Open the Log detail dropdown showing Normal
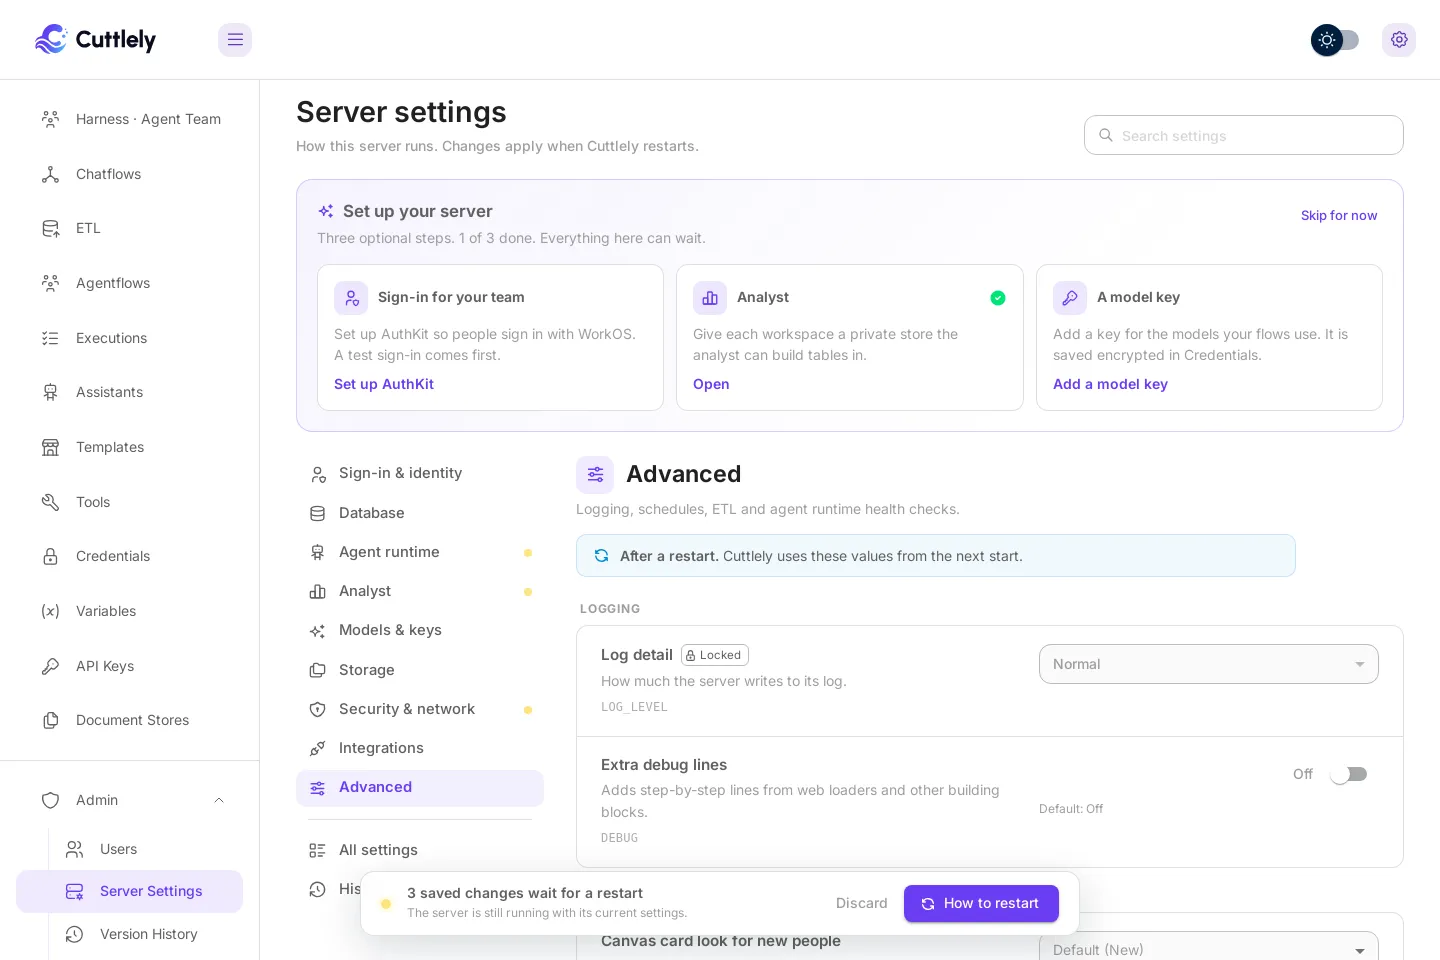The height and width of the screenshot is (960, 1440). pyautogui.click(x=1209, y=664)
